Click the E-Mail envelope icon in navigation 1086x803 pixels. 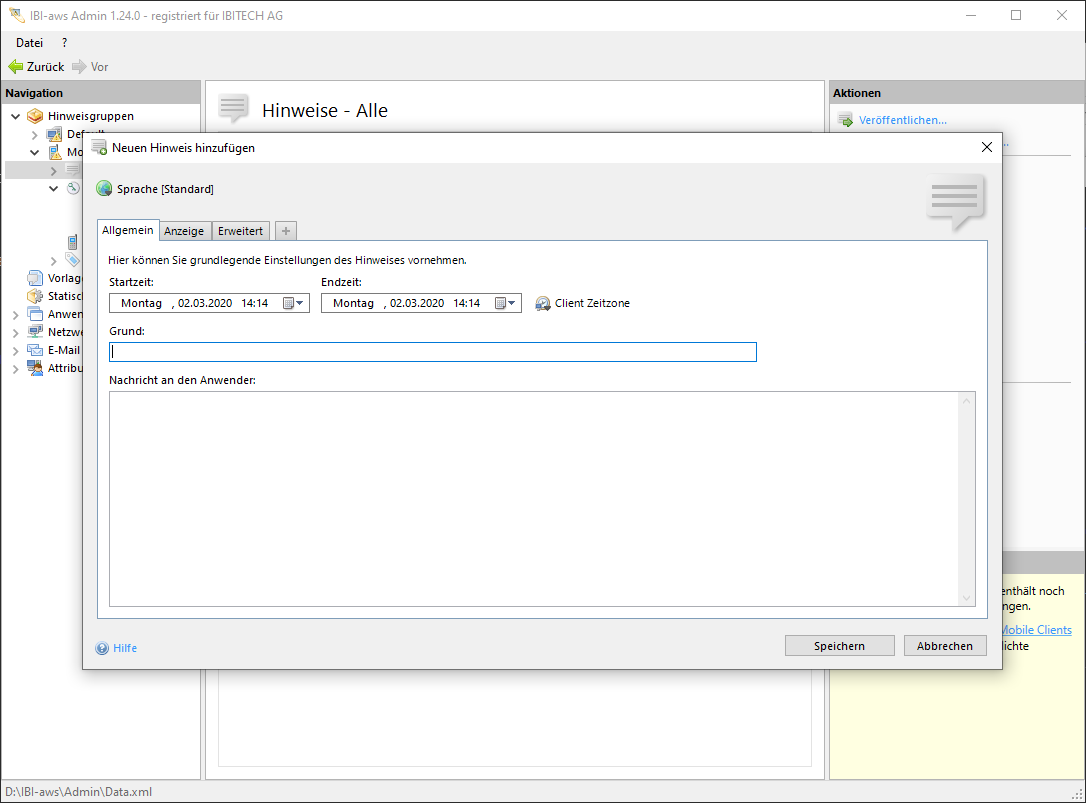pyautogui.click(x=36, y=350)
